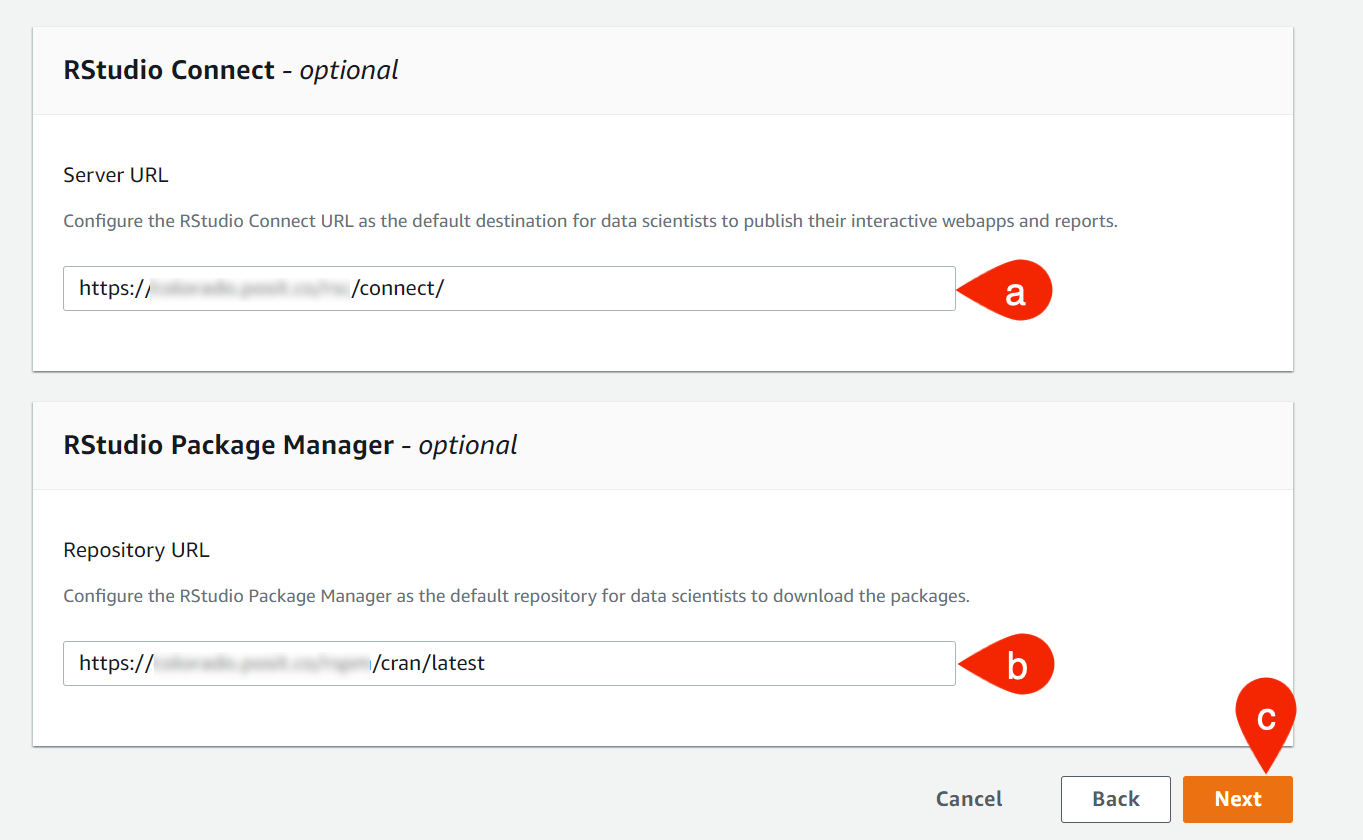Screen dimensions: 1363x840
Task: Click the RStudio Connect section heading
Action: pos(169,70)
